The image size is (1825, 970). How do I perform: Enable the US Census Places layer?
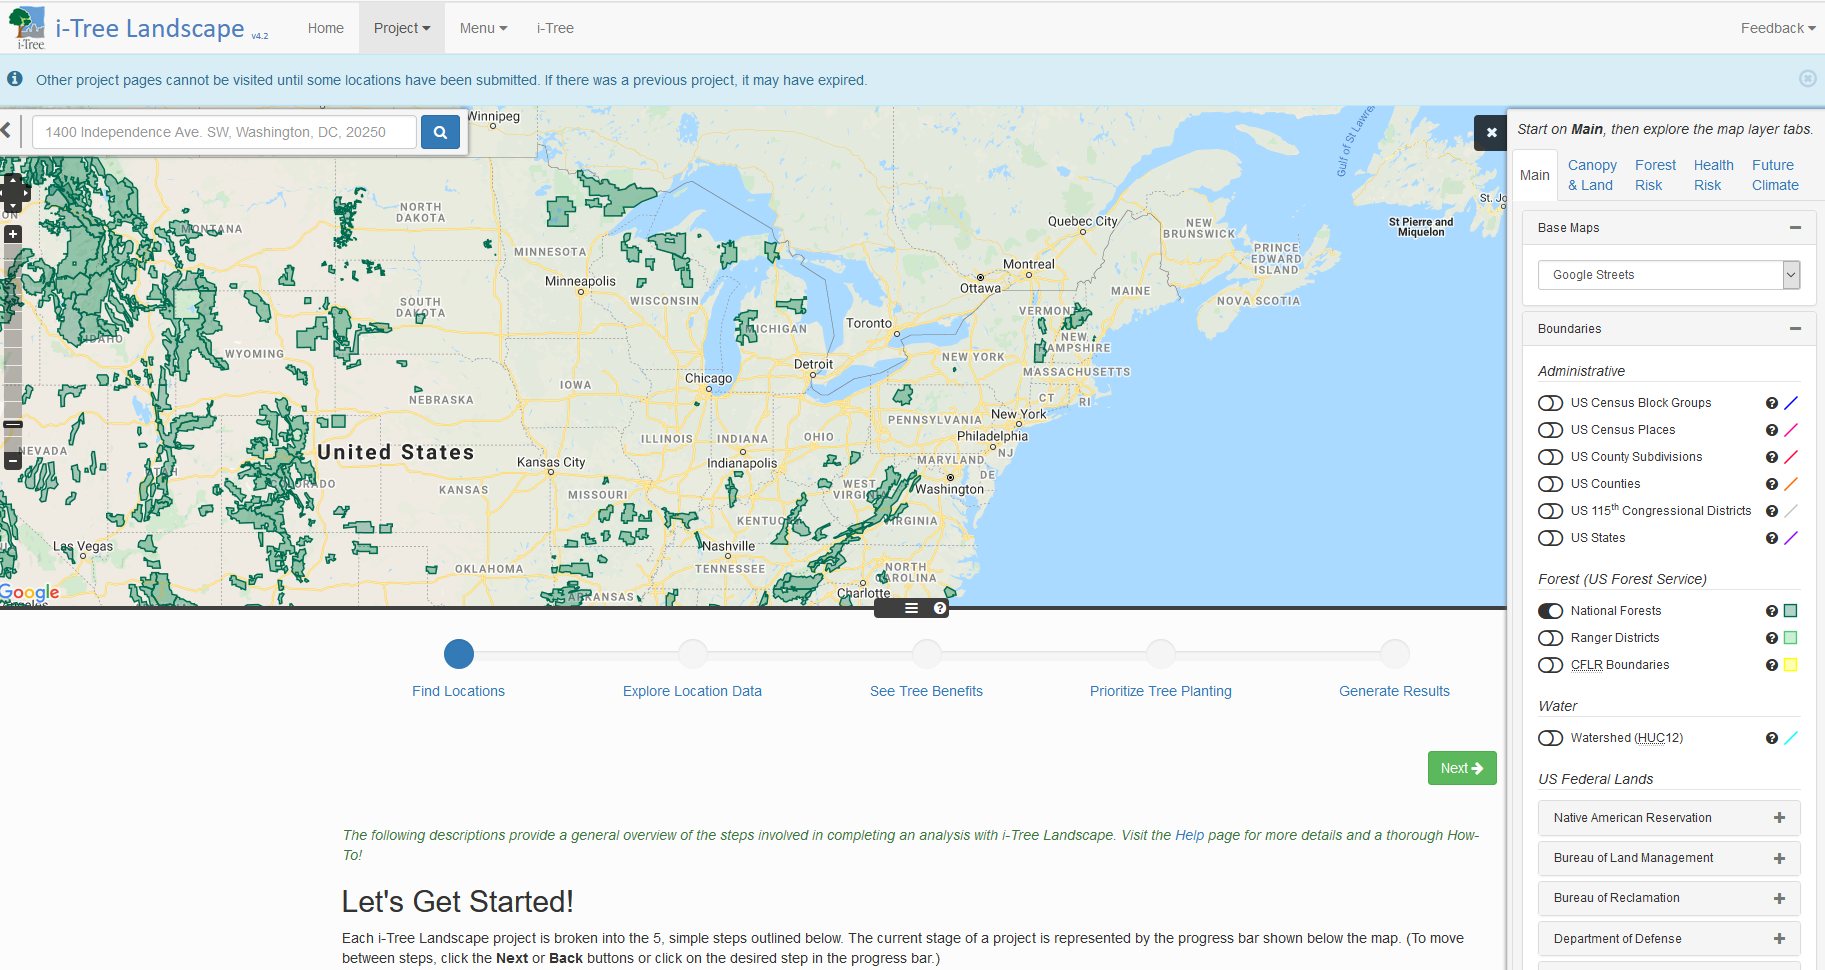(x=1550, y=430)
